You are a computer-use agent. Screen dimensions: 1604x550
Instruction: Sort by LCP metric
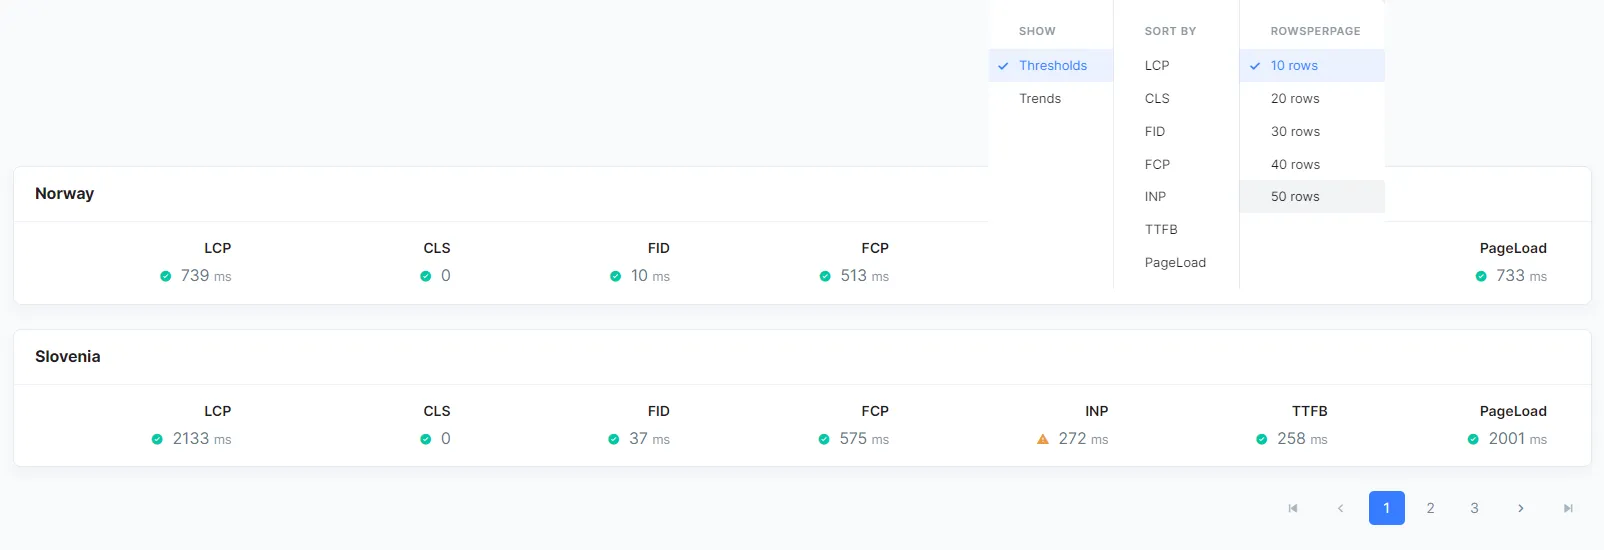click(1157, 66)
